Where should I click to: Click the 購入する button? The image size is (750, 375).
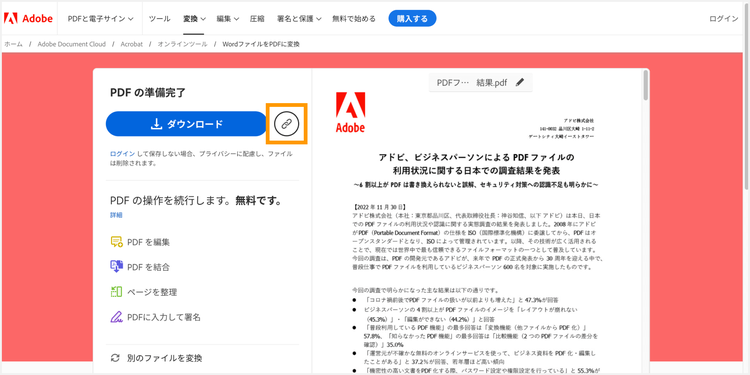(x=412, y=19)
